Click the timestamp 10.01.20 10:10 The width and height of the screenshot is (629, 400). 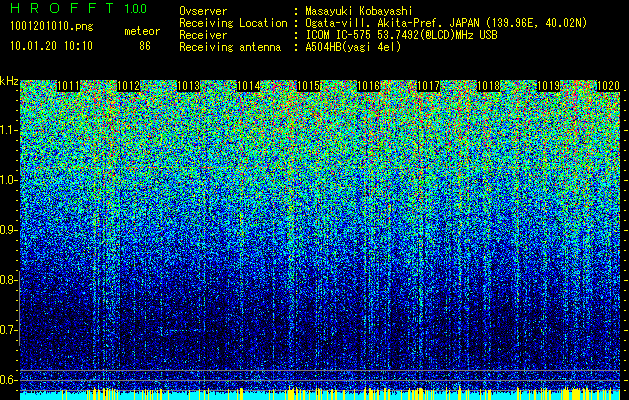(x=51, y=46)
